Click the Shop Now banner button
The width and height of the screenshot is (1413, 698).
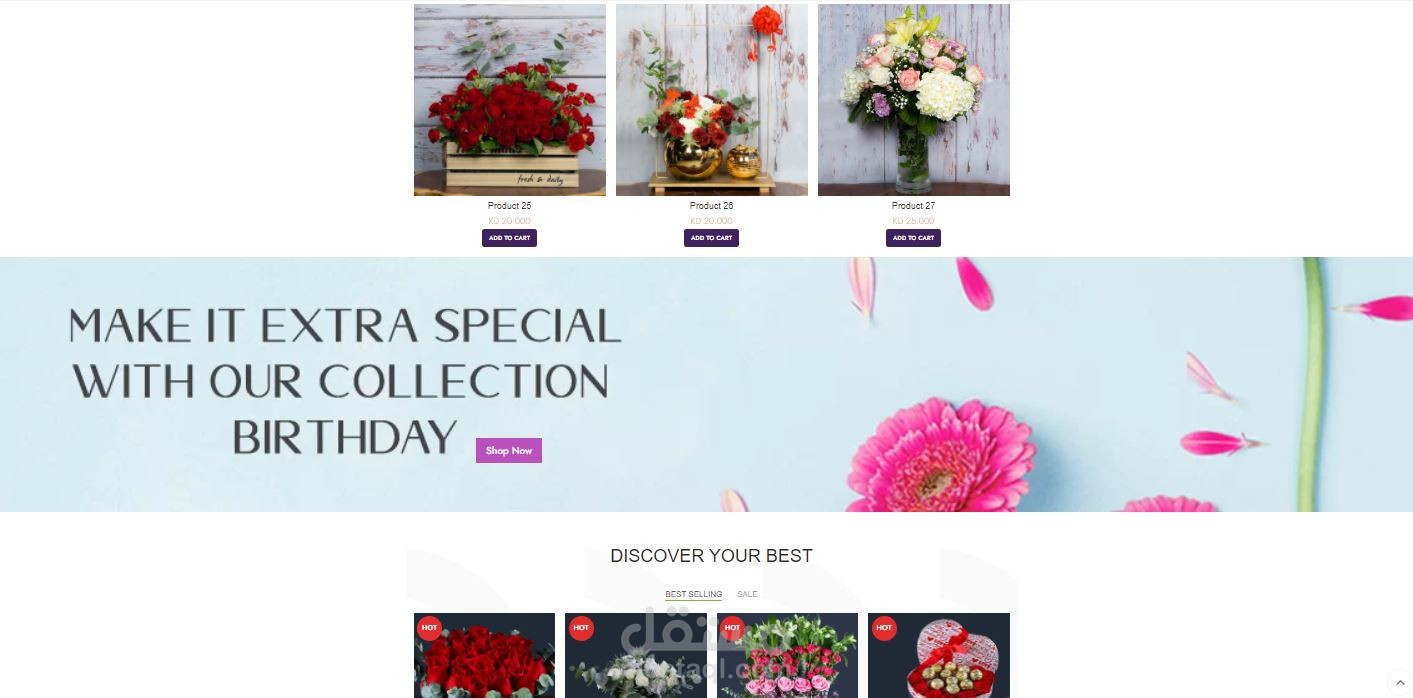509,451
